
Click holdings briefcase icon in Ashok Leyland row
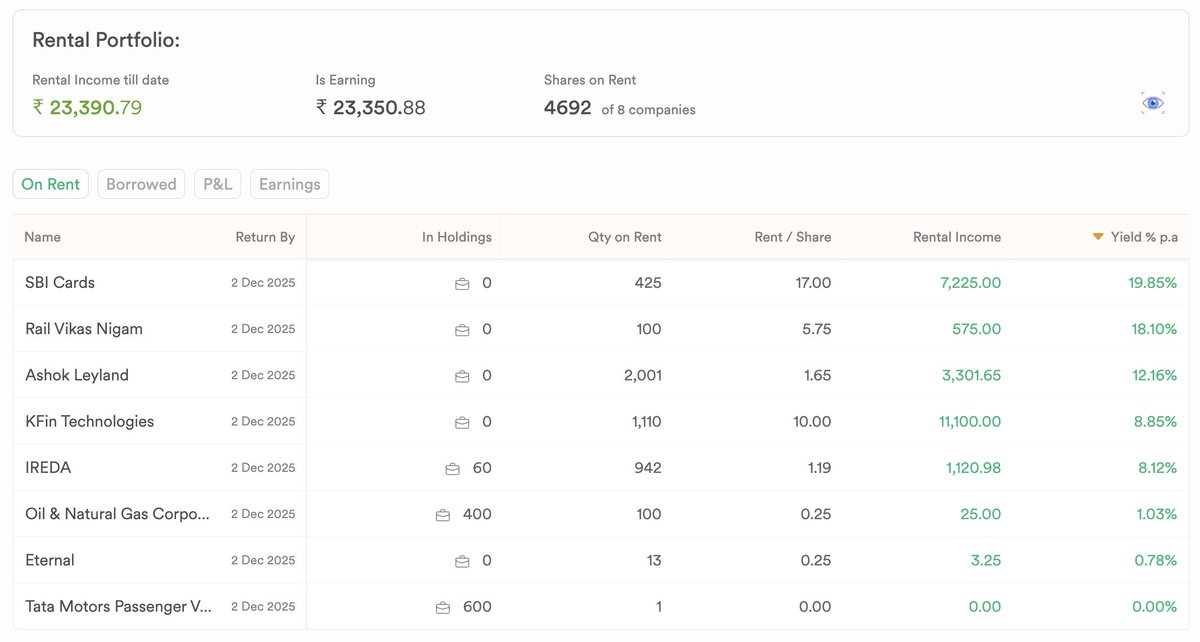(x=462, y=376)
